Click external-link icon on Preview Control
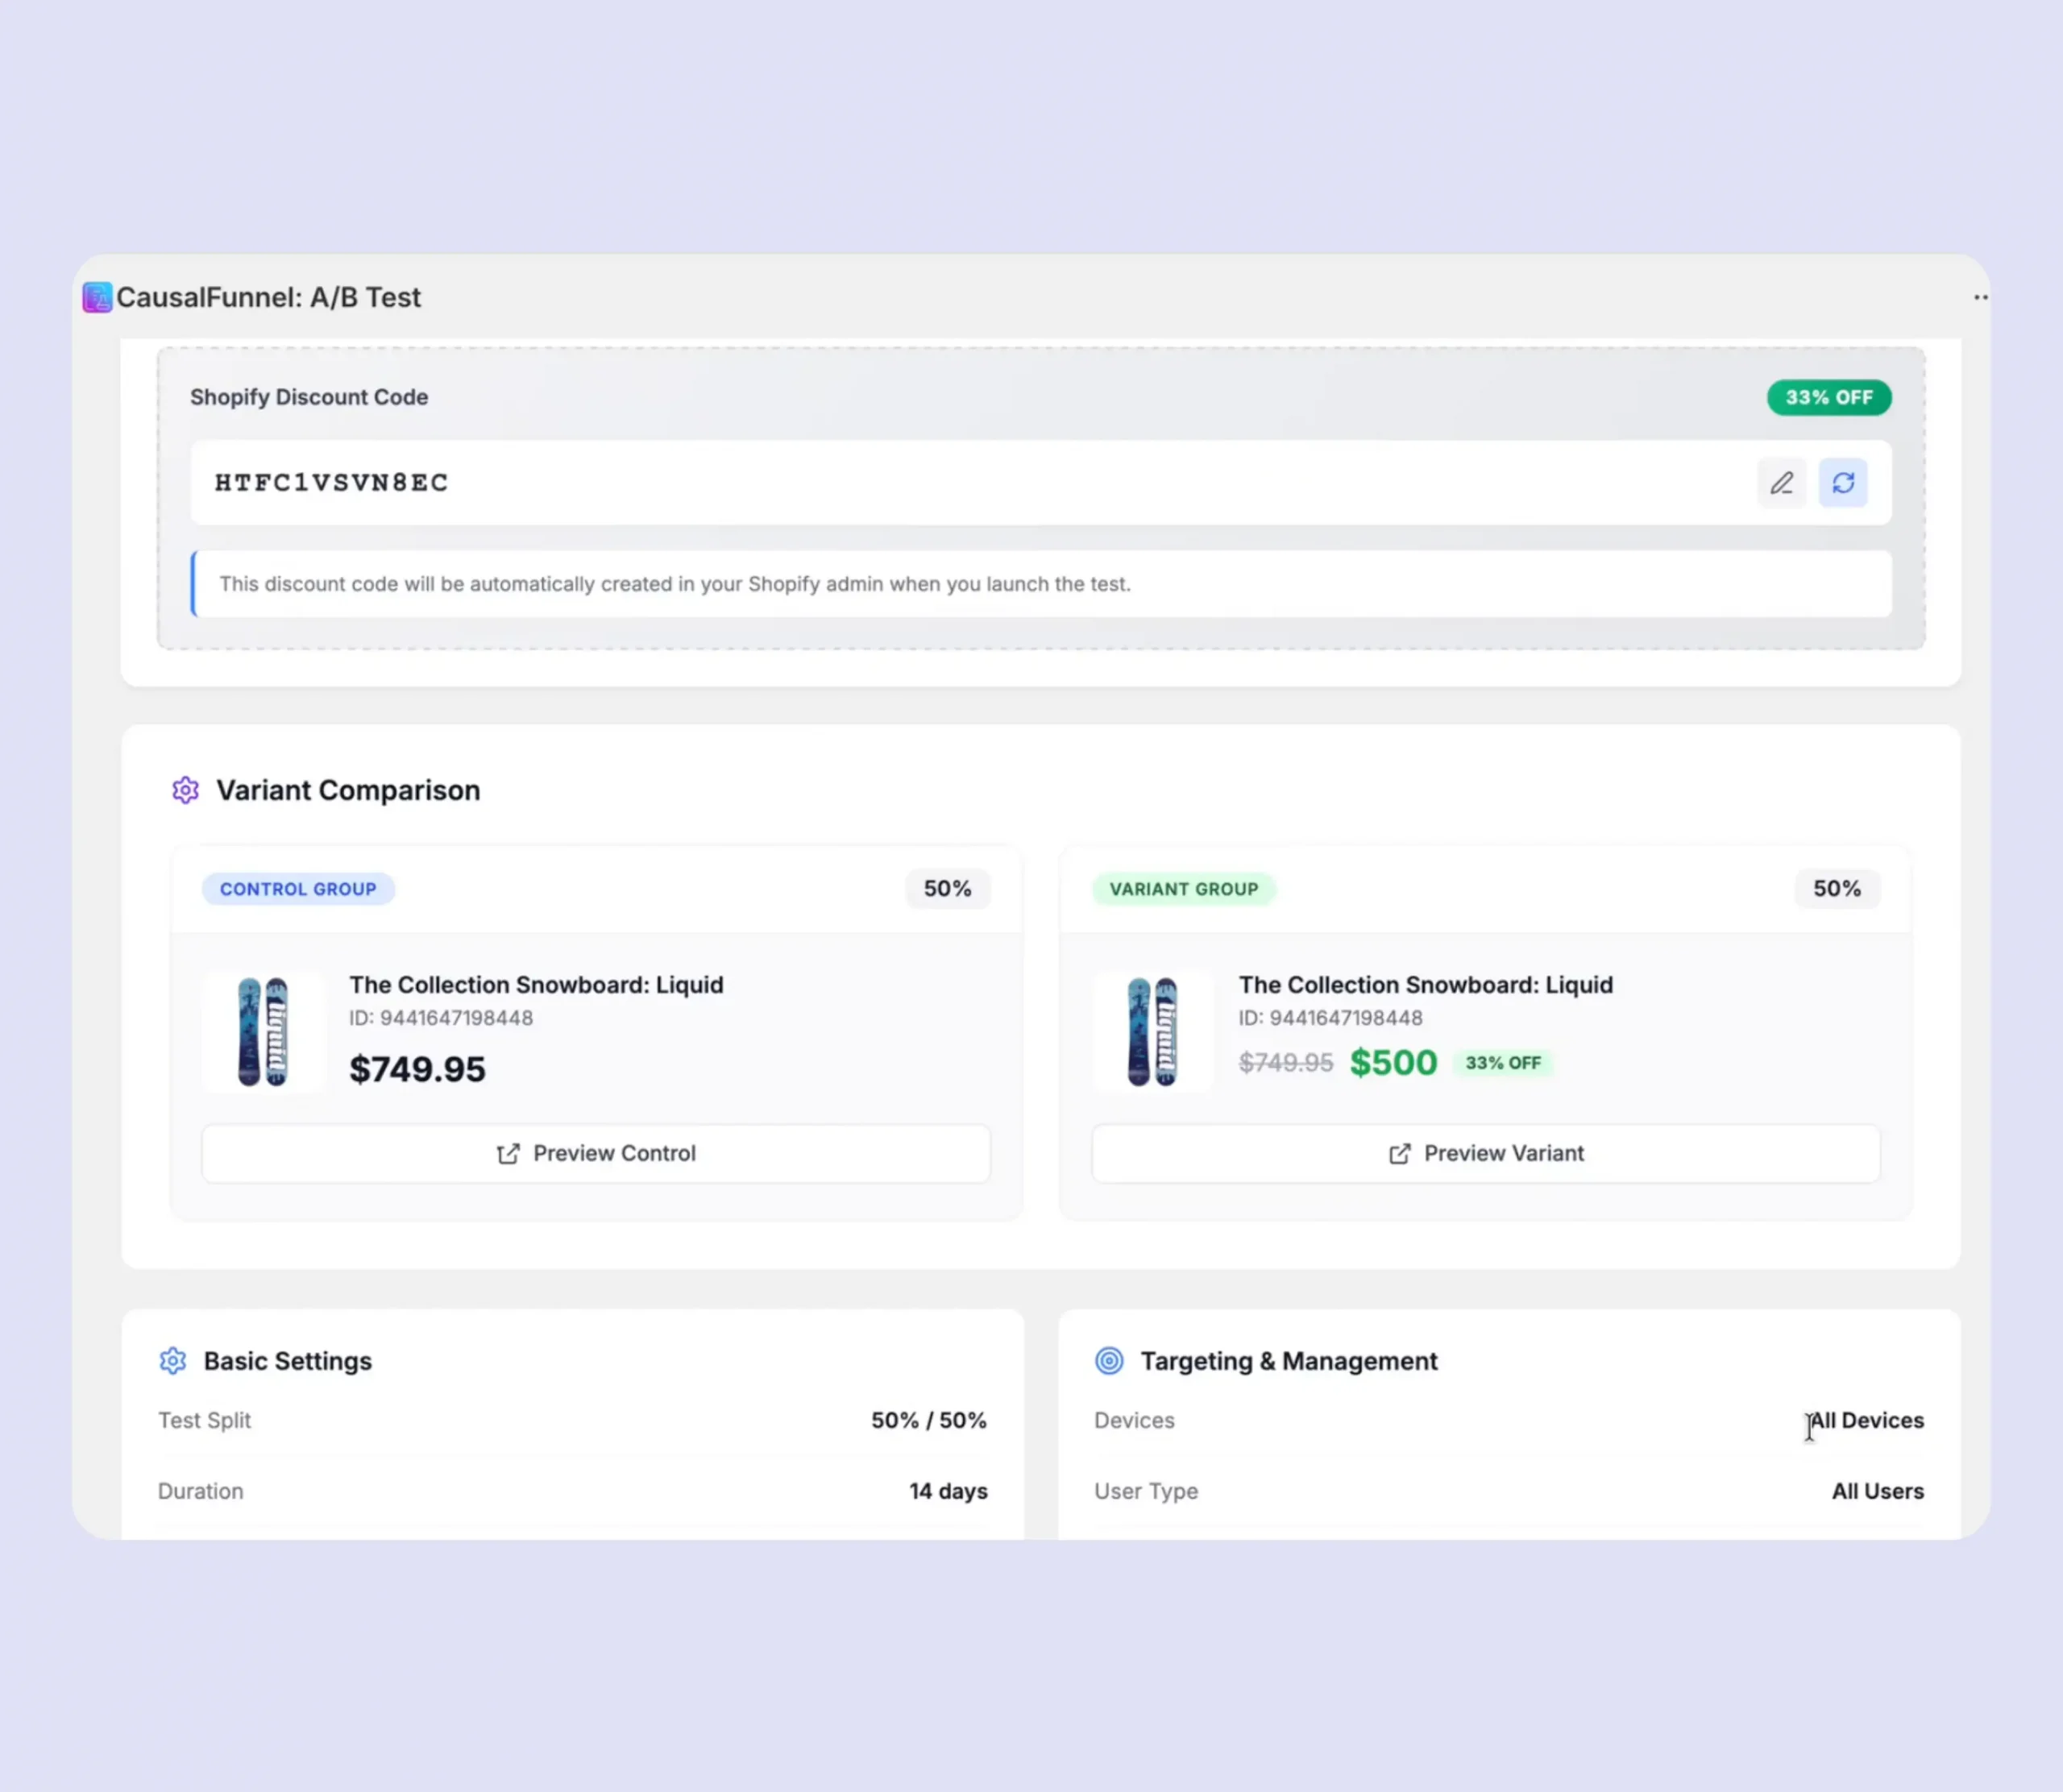This screenshot has width=2063, height=1792. 508,1153
